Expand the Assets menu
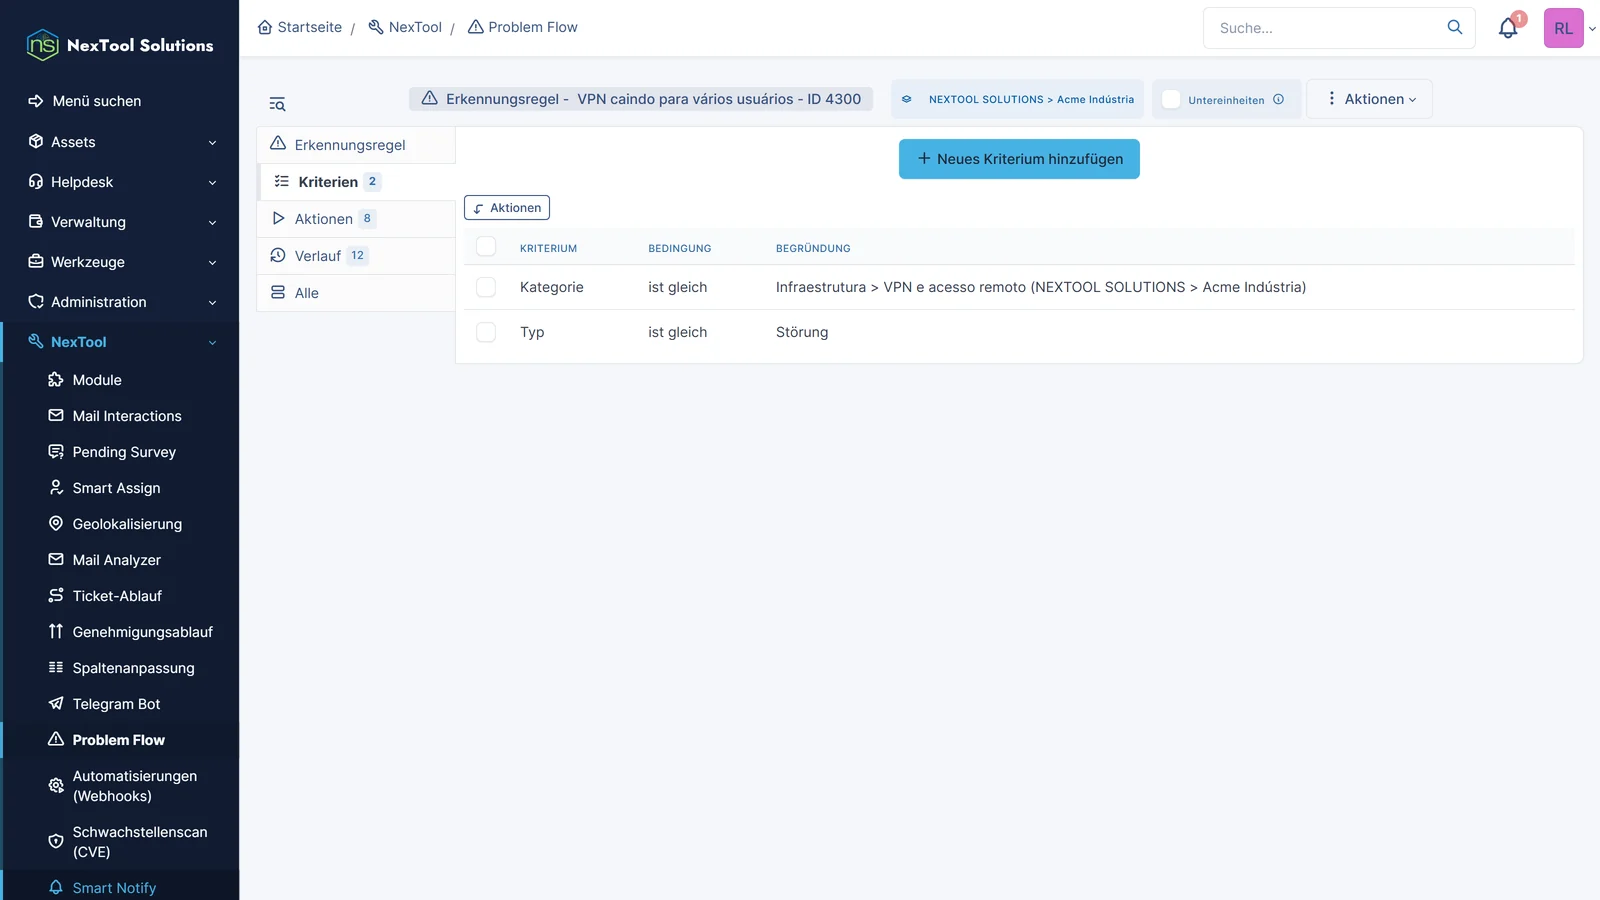Screen dimensions: 1600x900 click(x=120, y=142)
